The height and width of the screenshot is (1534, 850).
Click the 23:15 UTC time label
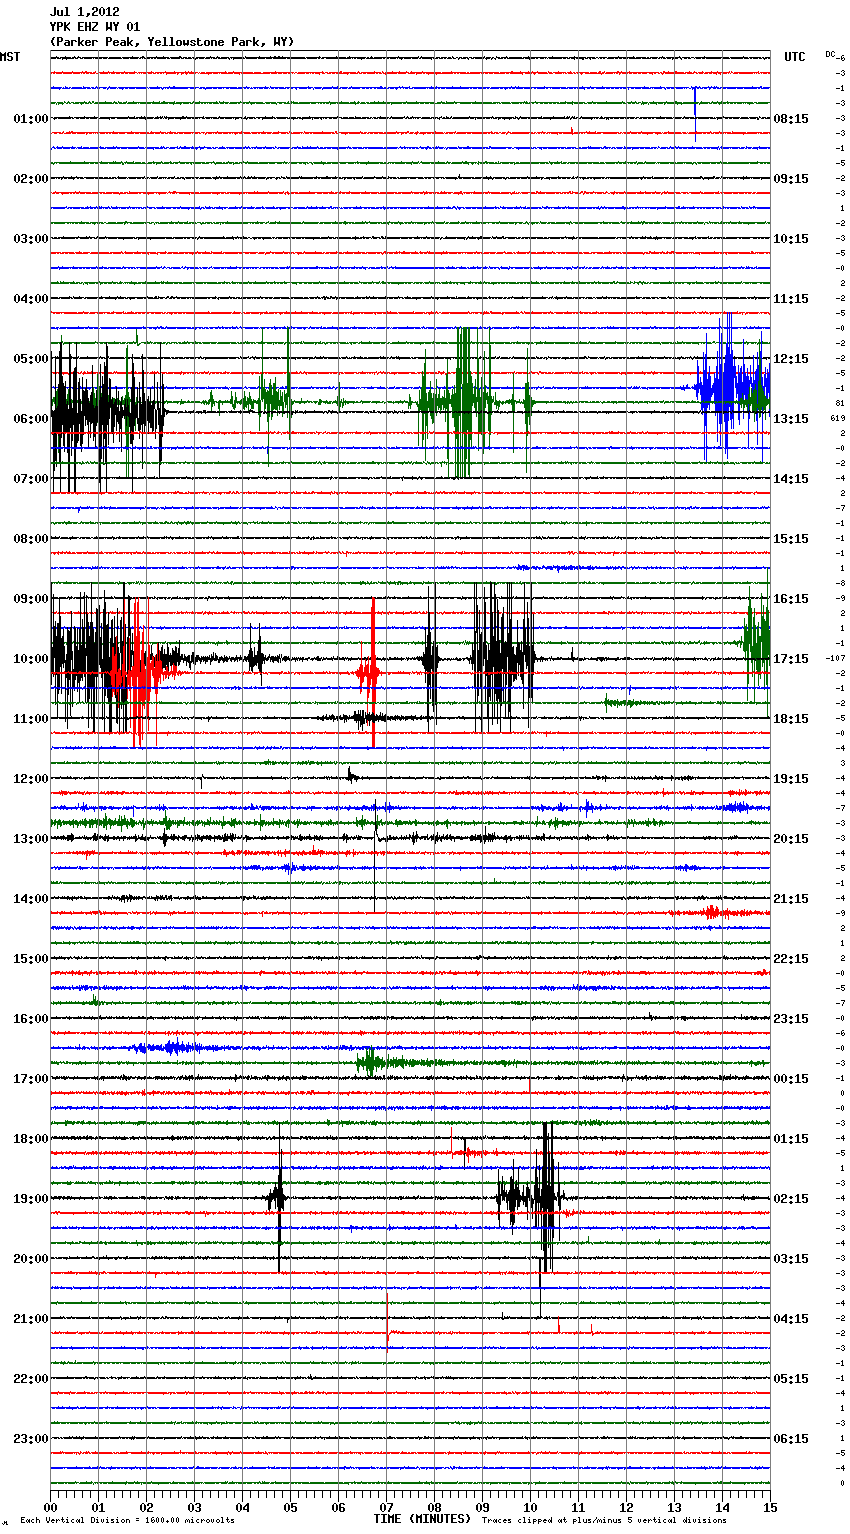pyautogui.click(x=791, y=1019)
